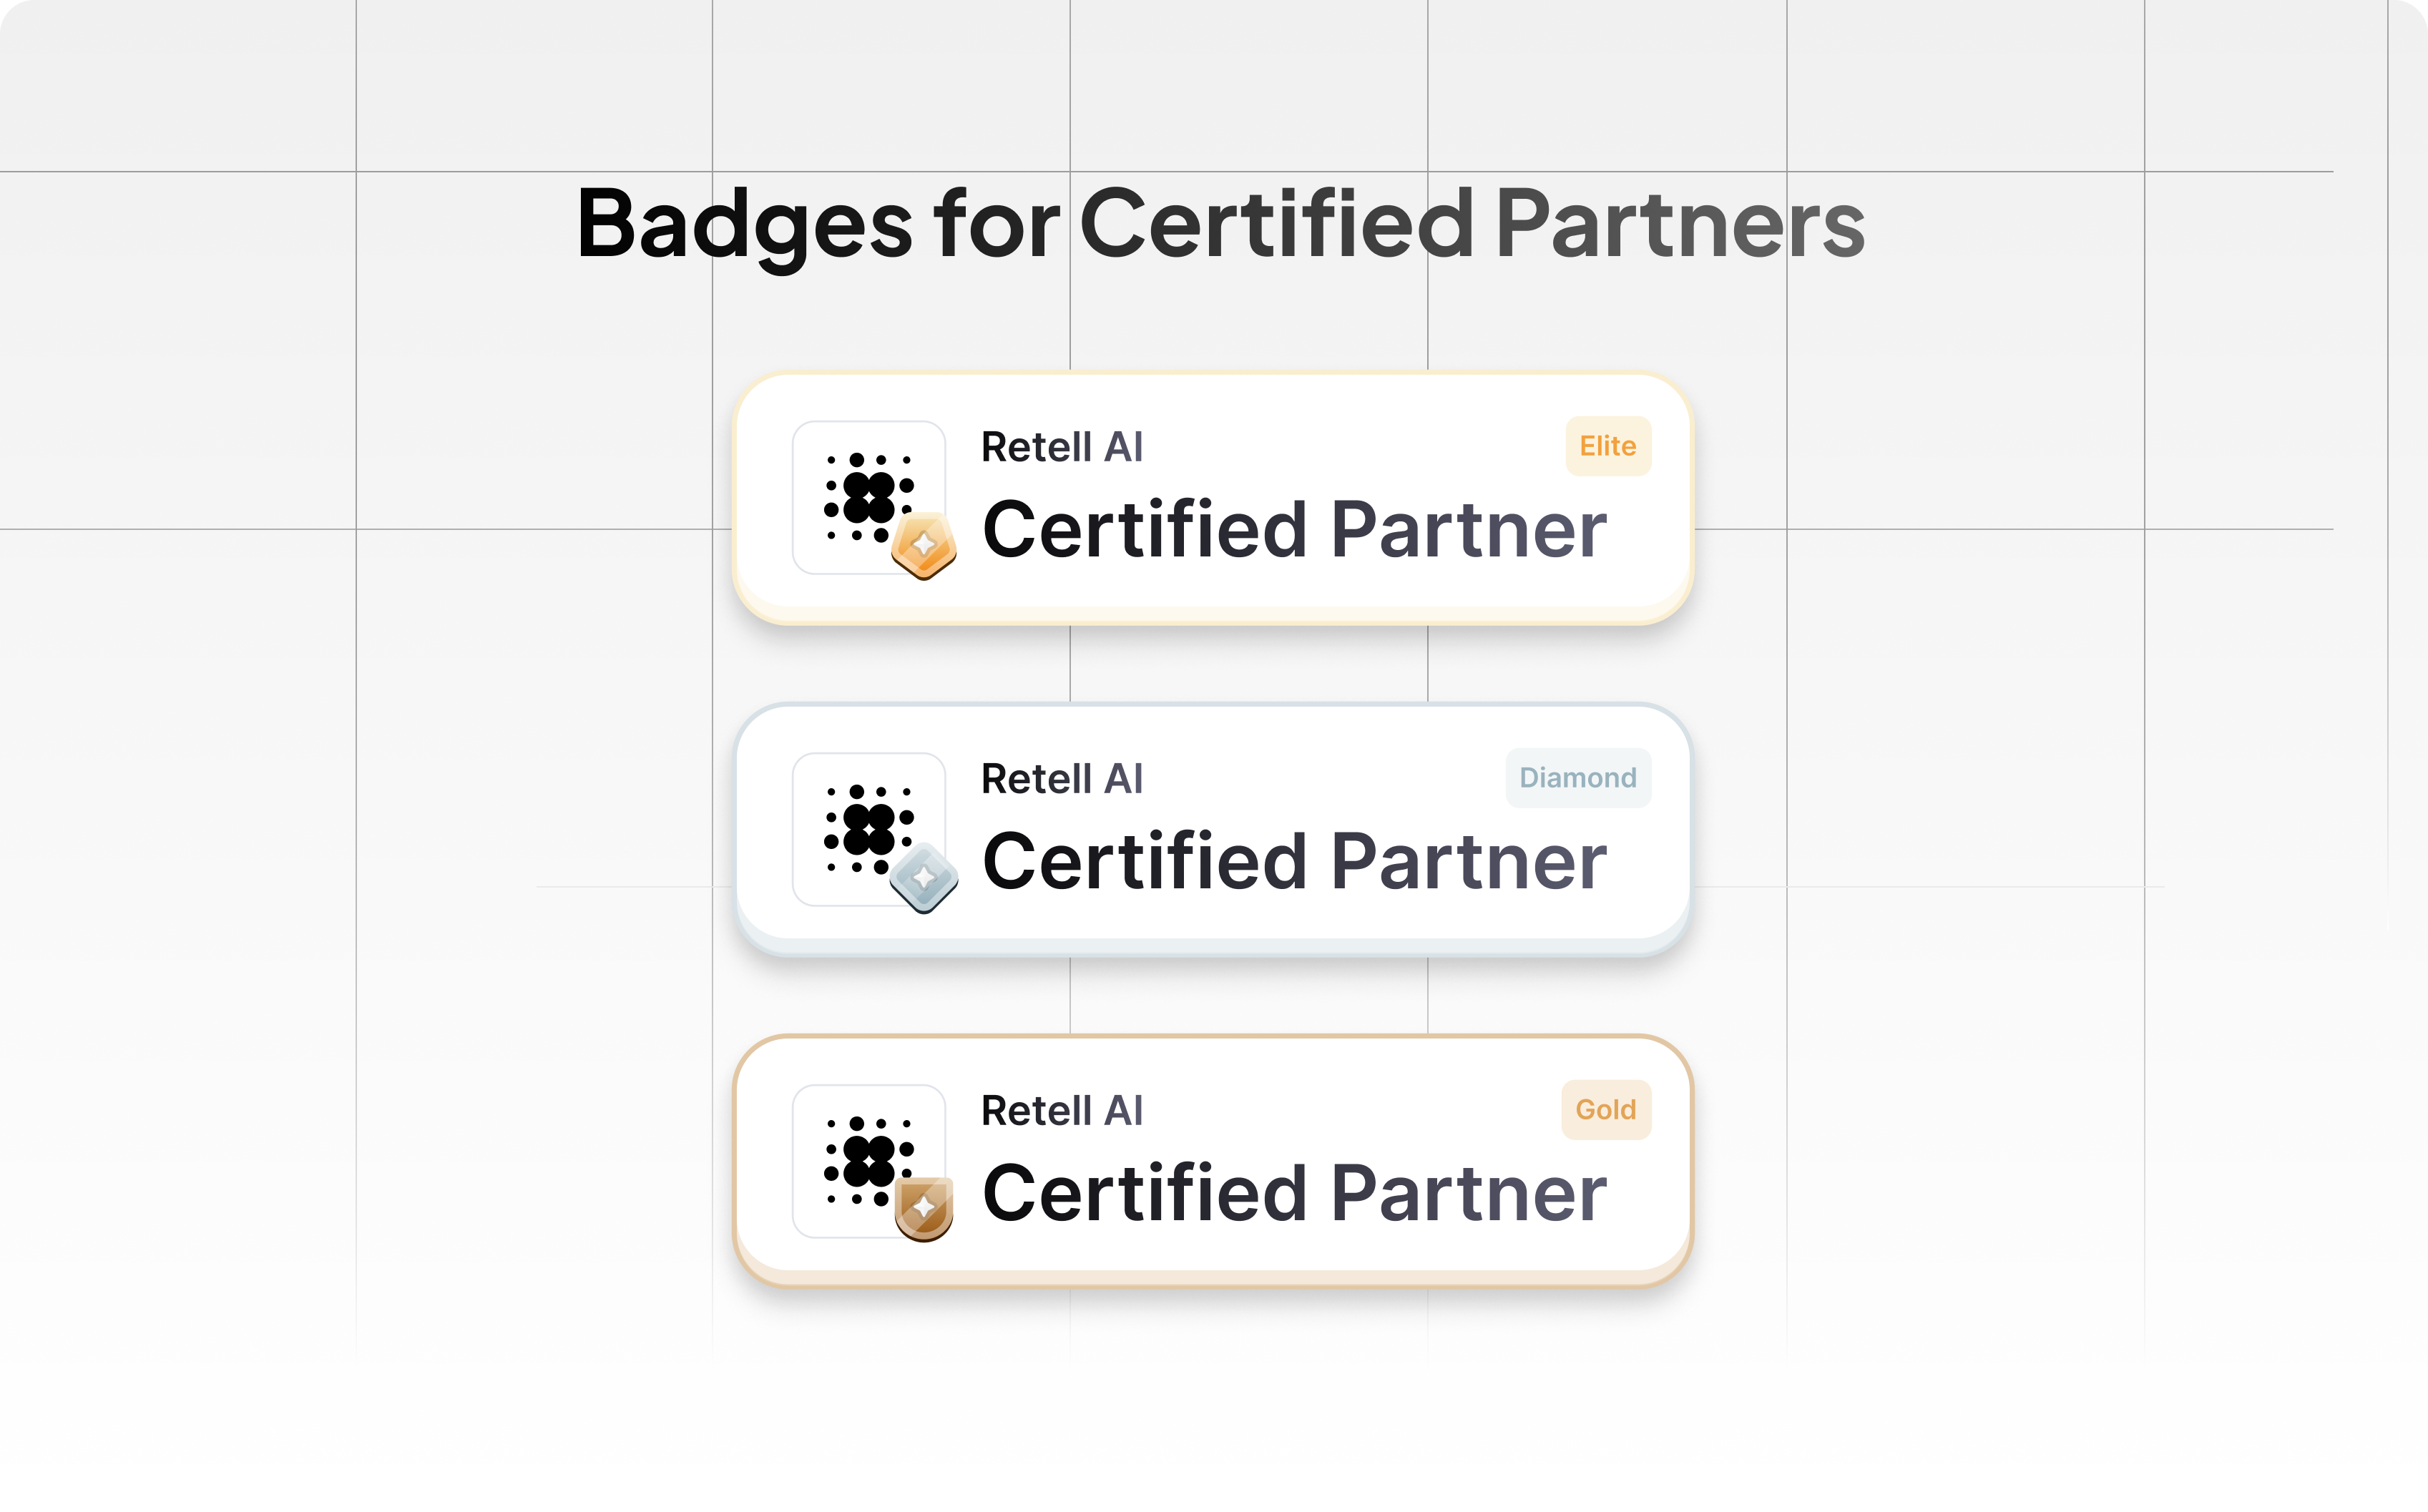Click the silver Diamond gem icon

[x=924, y=878]
